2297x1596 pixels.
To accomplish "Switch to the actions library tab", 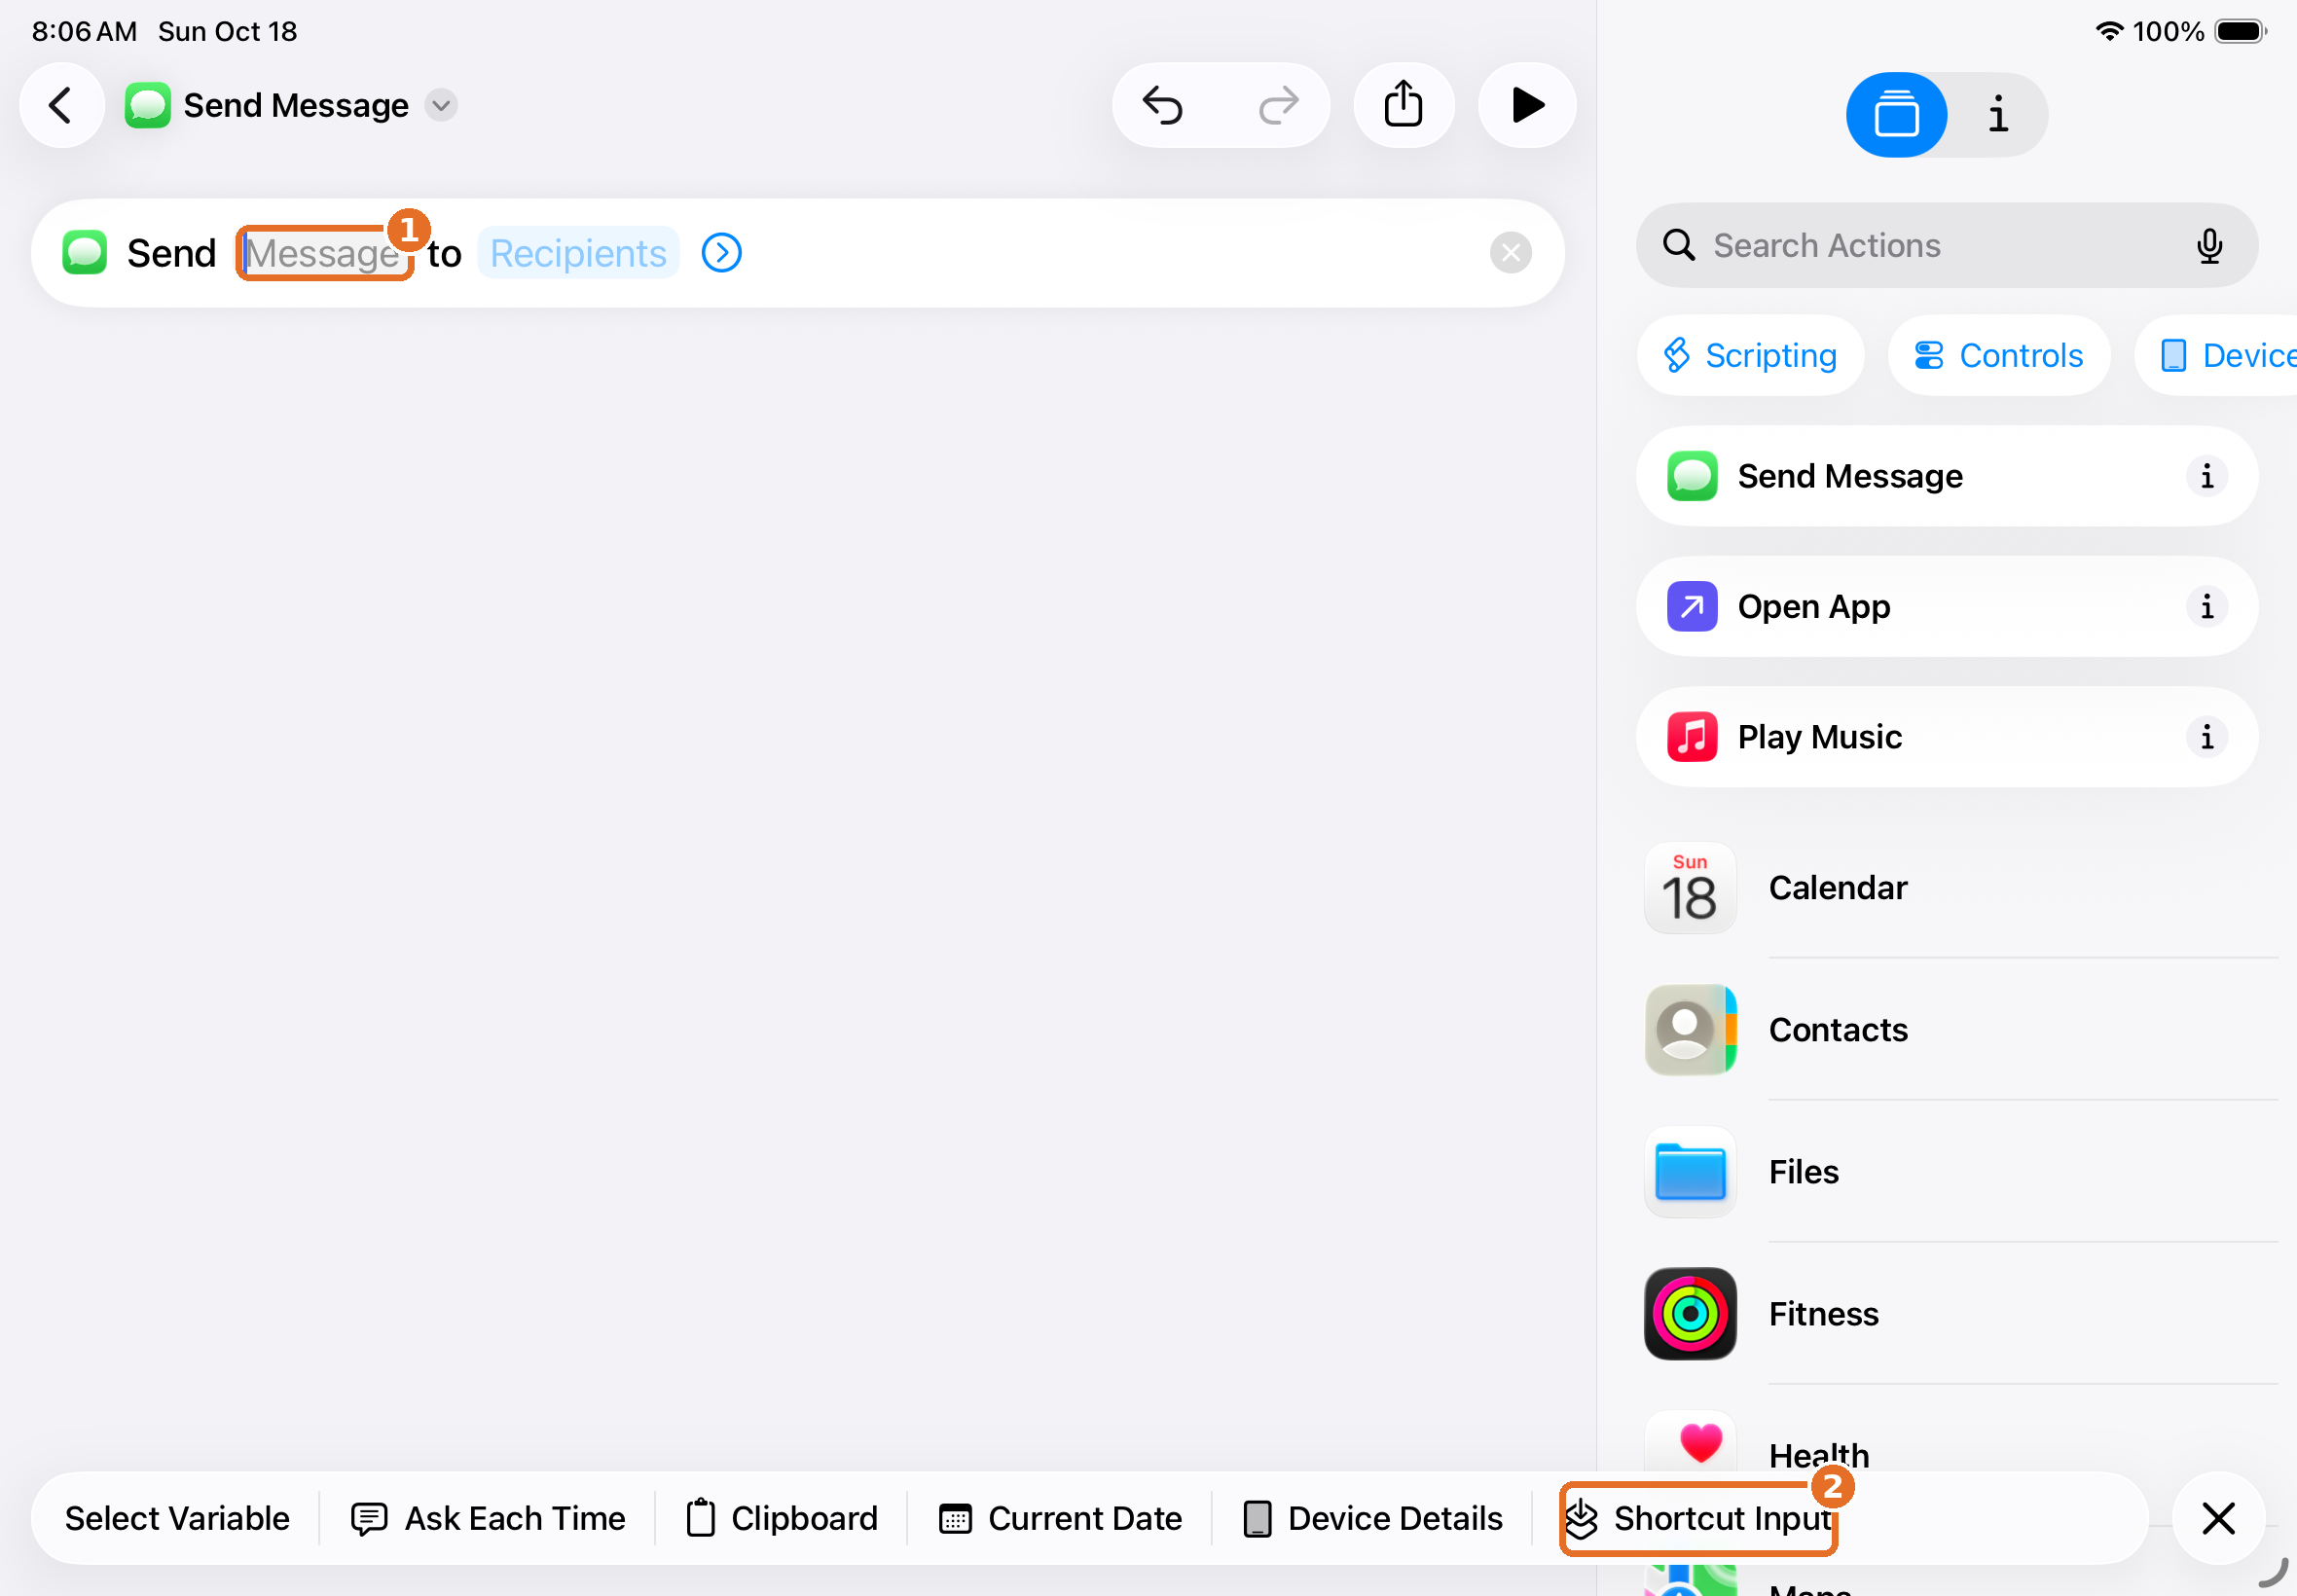I will point(1896,115).
